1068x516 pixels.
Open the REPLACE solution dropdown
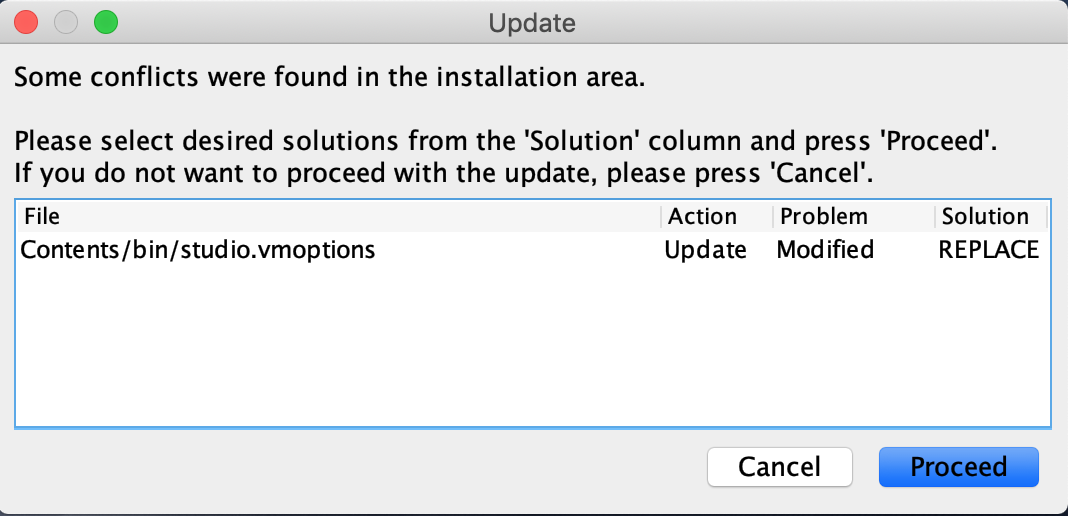(988, 250)
